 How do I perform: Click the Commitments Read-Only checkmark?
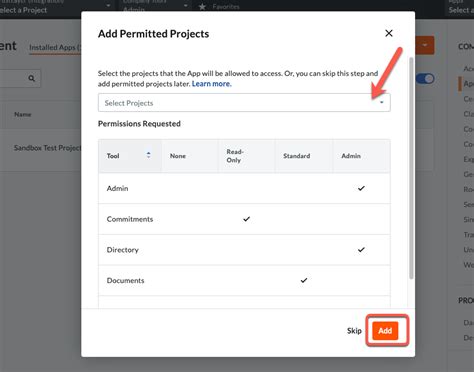(246, 219)
